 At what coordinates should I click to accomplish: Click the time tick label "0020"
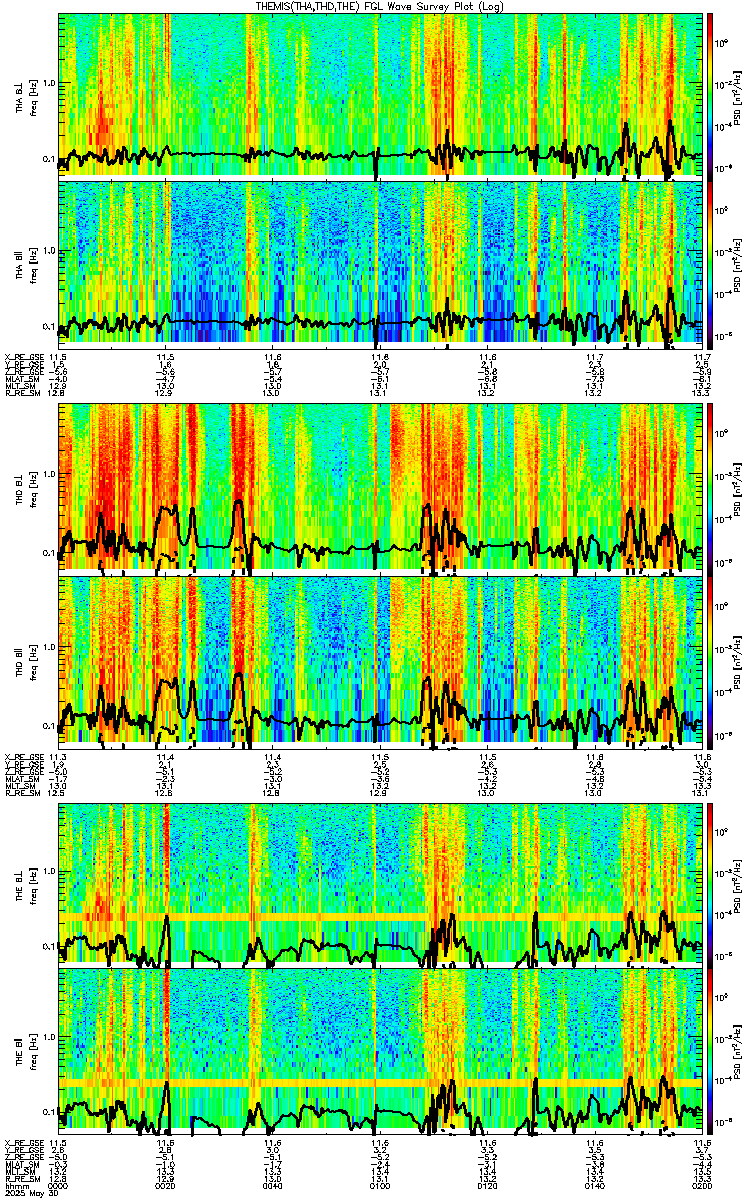[166, 1185]
